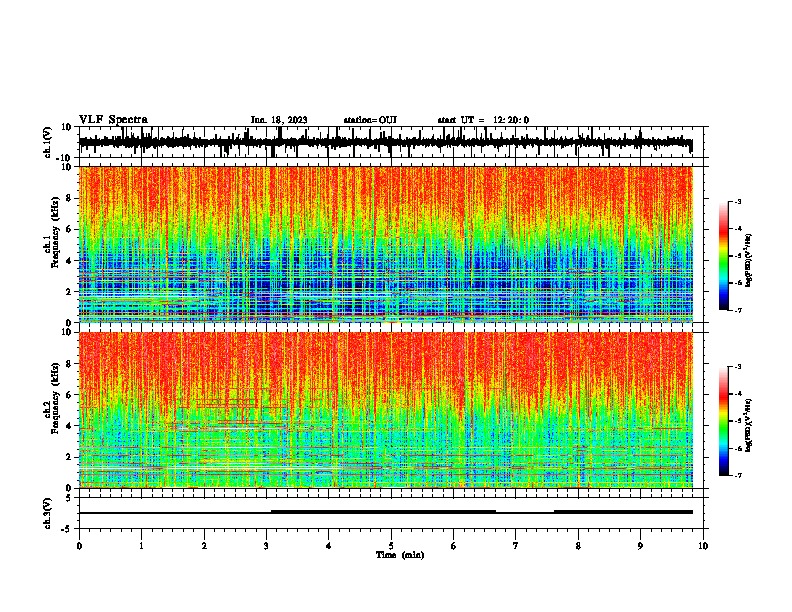Click the ch.3 black voltage trace line
Screen dimensions: 792x612
386,512
